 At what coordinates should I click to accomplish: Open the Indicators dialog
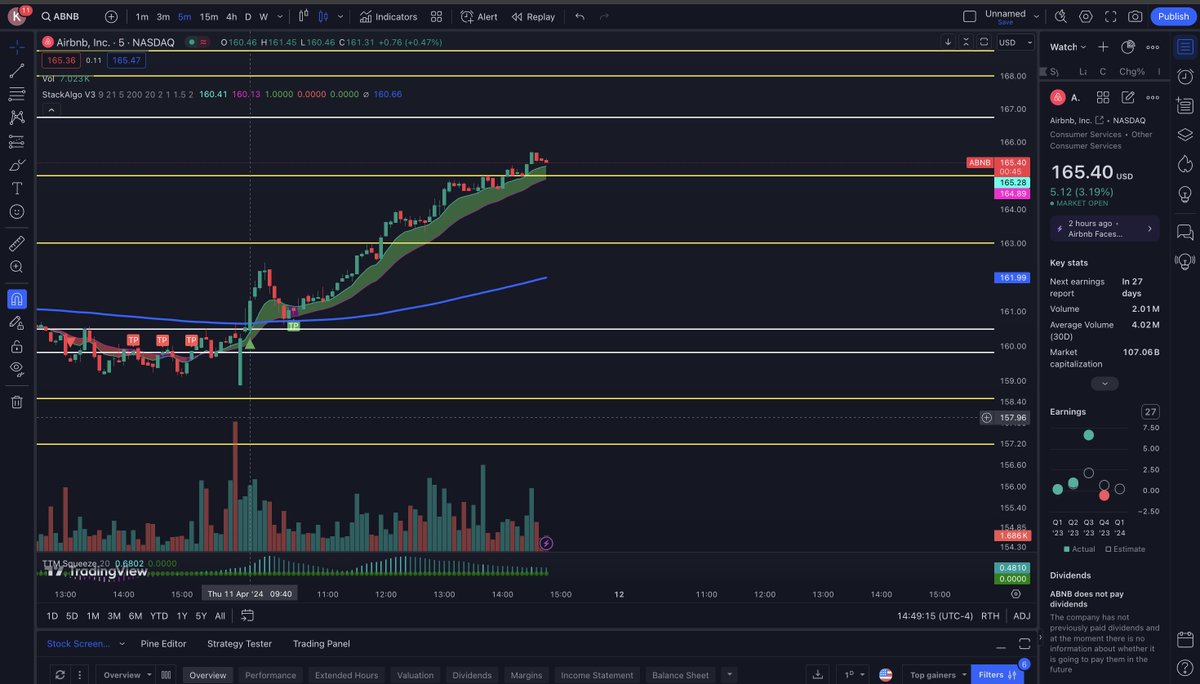pyautogui.click(x=389, y=17)
